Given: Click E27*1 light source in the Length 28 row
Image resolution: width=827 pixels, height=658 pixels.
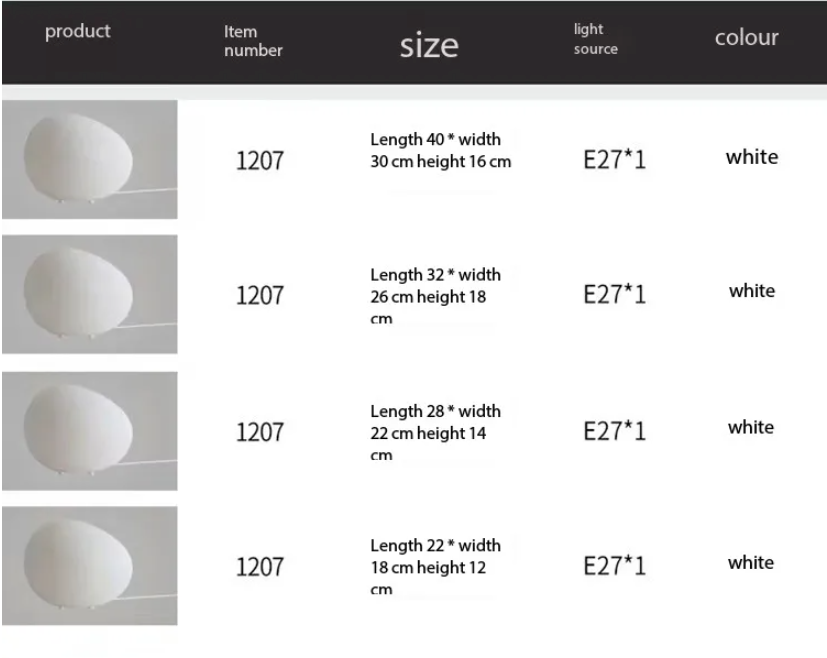Looking at the screenshot, I should pyautogui.click(x=614, y=431).
